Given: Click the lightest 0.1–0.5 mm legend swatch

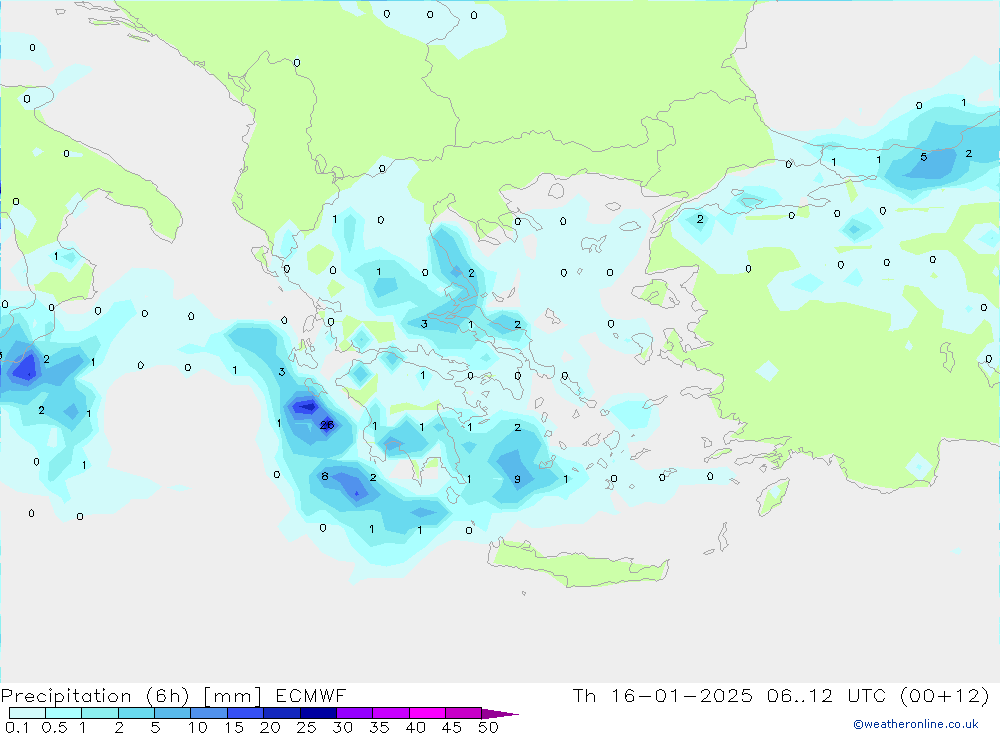Looking at the screenshot, I should (x=27, y=713).
